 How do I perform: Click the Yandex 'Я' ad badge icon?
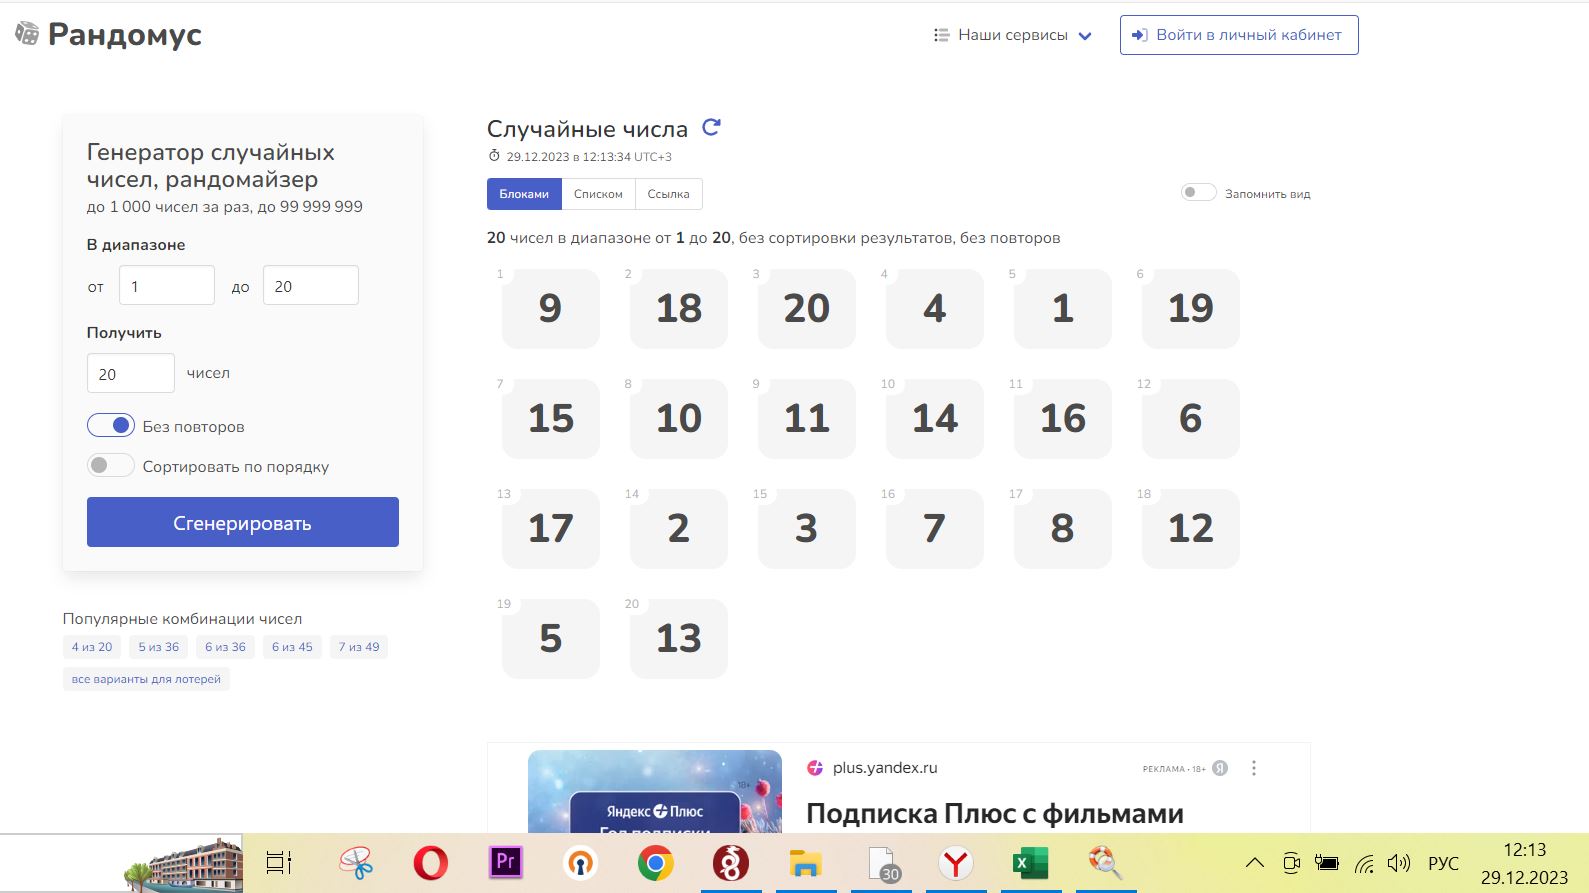click(x=1220, y=768)
